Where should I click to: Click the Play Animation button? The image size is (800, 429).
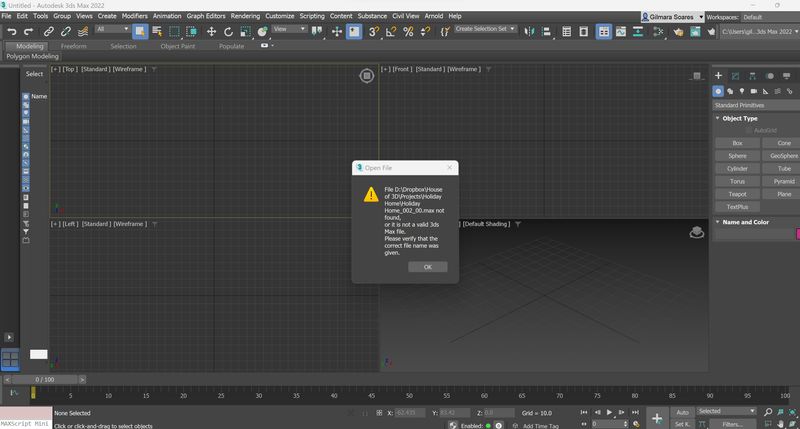609,412
